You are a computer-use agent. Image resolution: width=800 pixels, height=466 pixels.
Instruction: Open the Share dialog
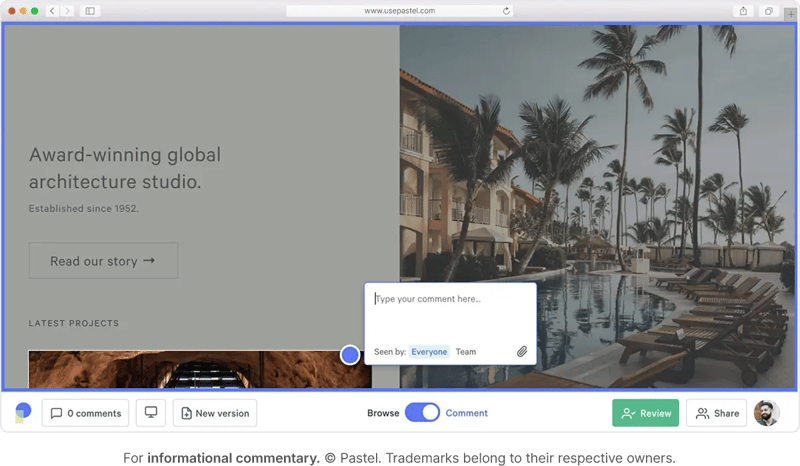pyautogui.click(x=716, y=413)
